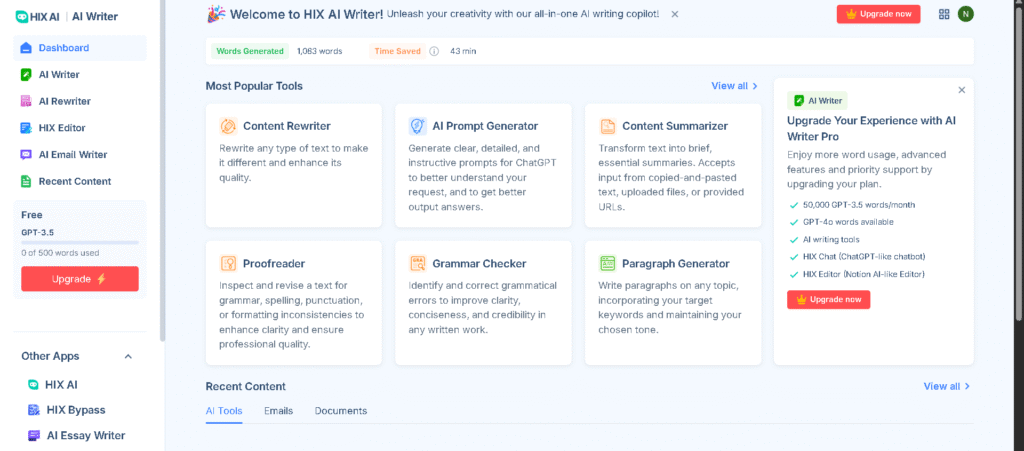Click the Paragraph Generator icon
Screen dimensions: 1024x451
[608, 263]
